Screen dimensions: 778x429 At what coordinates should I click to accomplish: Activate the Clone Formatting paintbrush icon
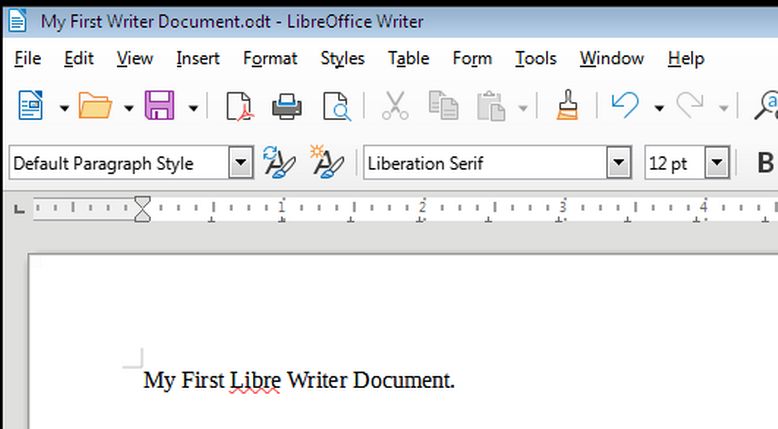[568, 105]
